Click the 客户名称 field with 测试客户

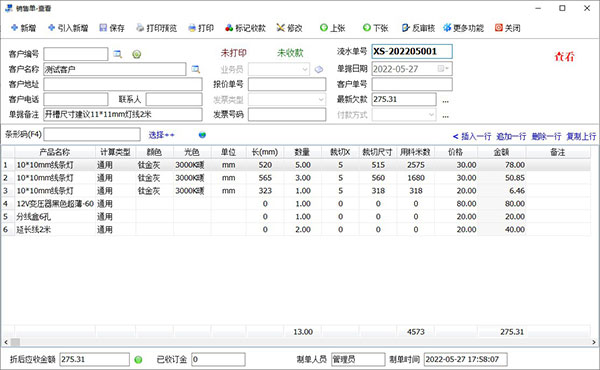[115, 69]
